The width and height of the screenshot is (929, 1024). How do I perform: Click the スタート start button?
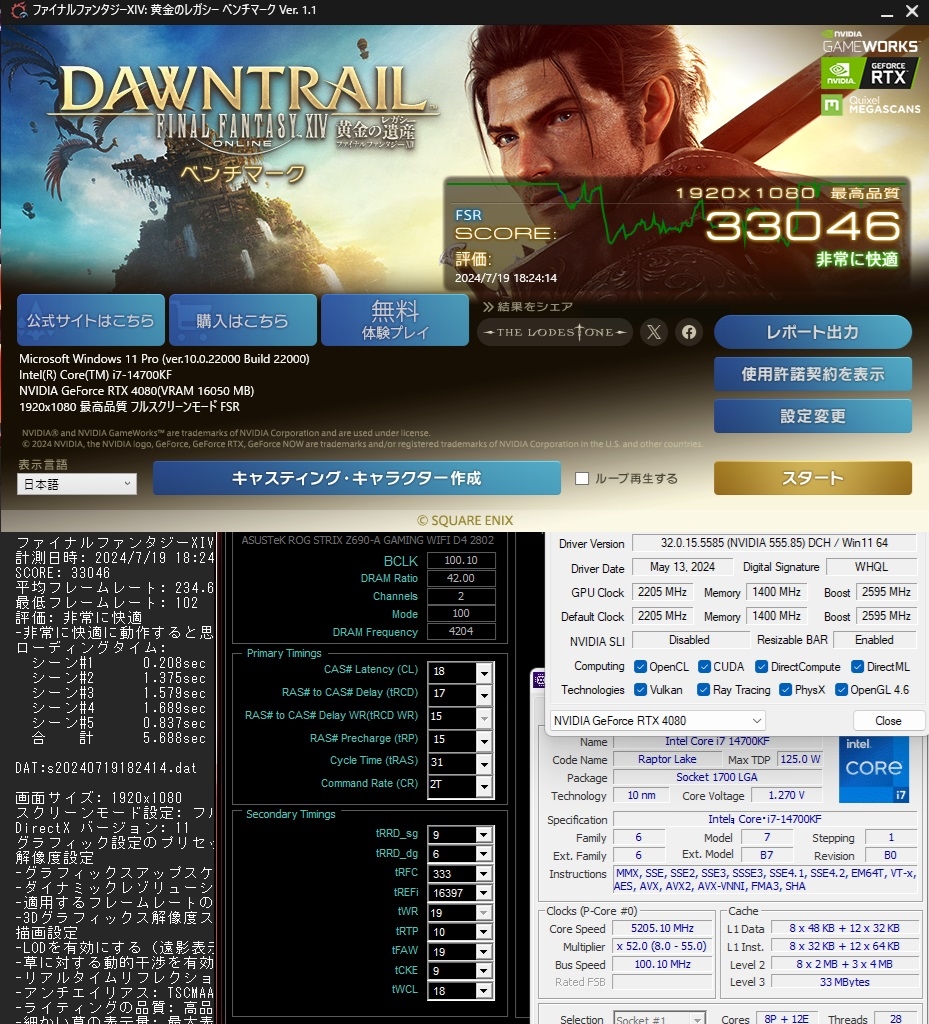tap(813, 479)
